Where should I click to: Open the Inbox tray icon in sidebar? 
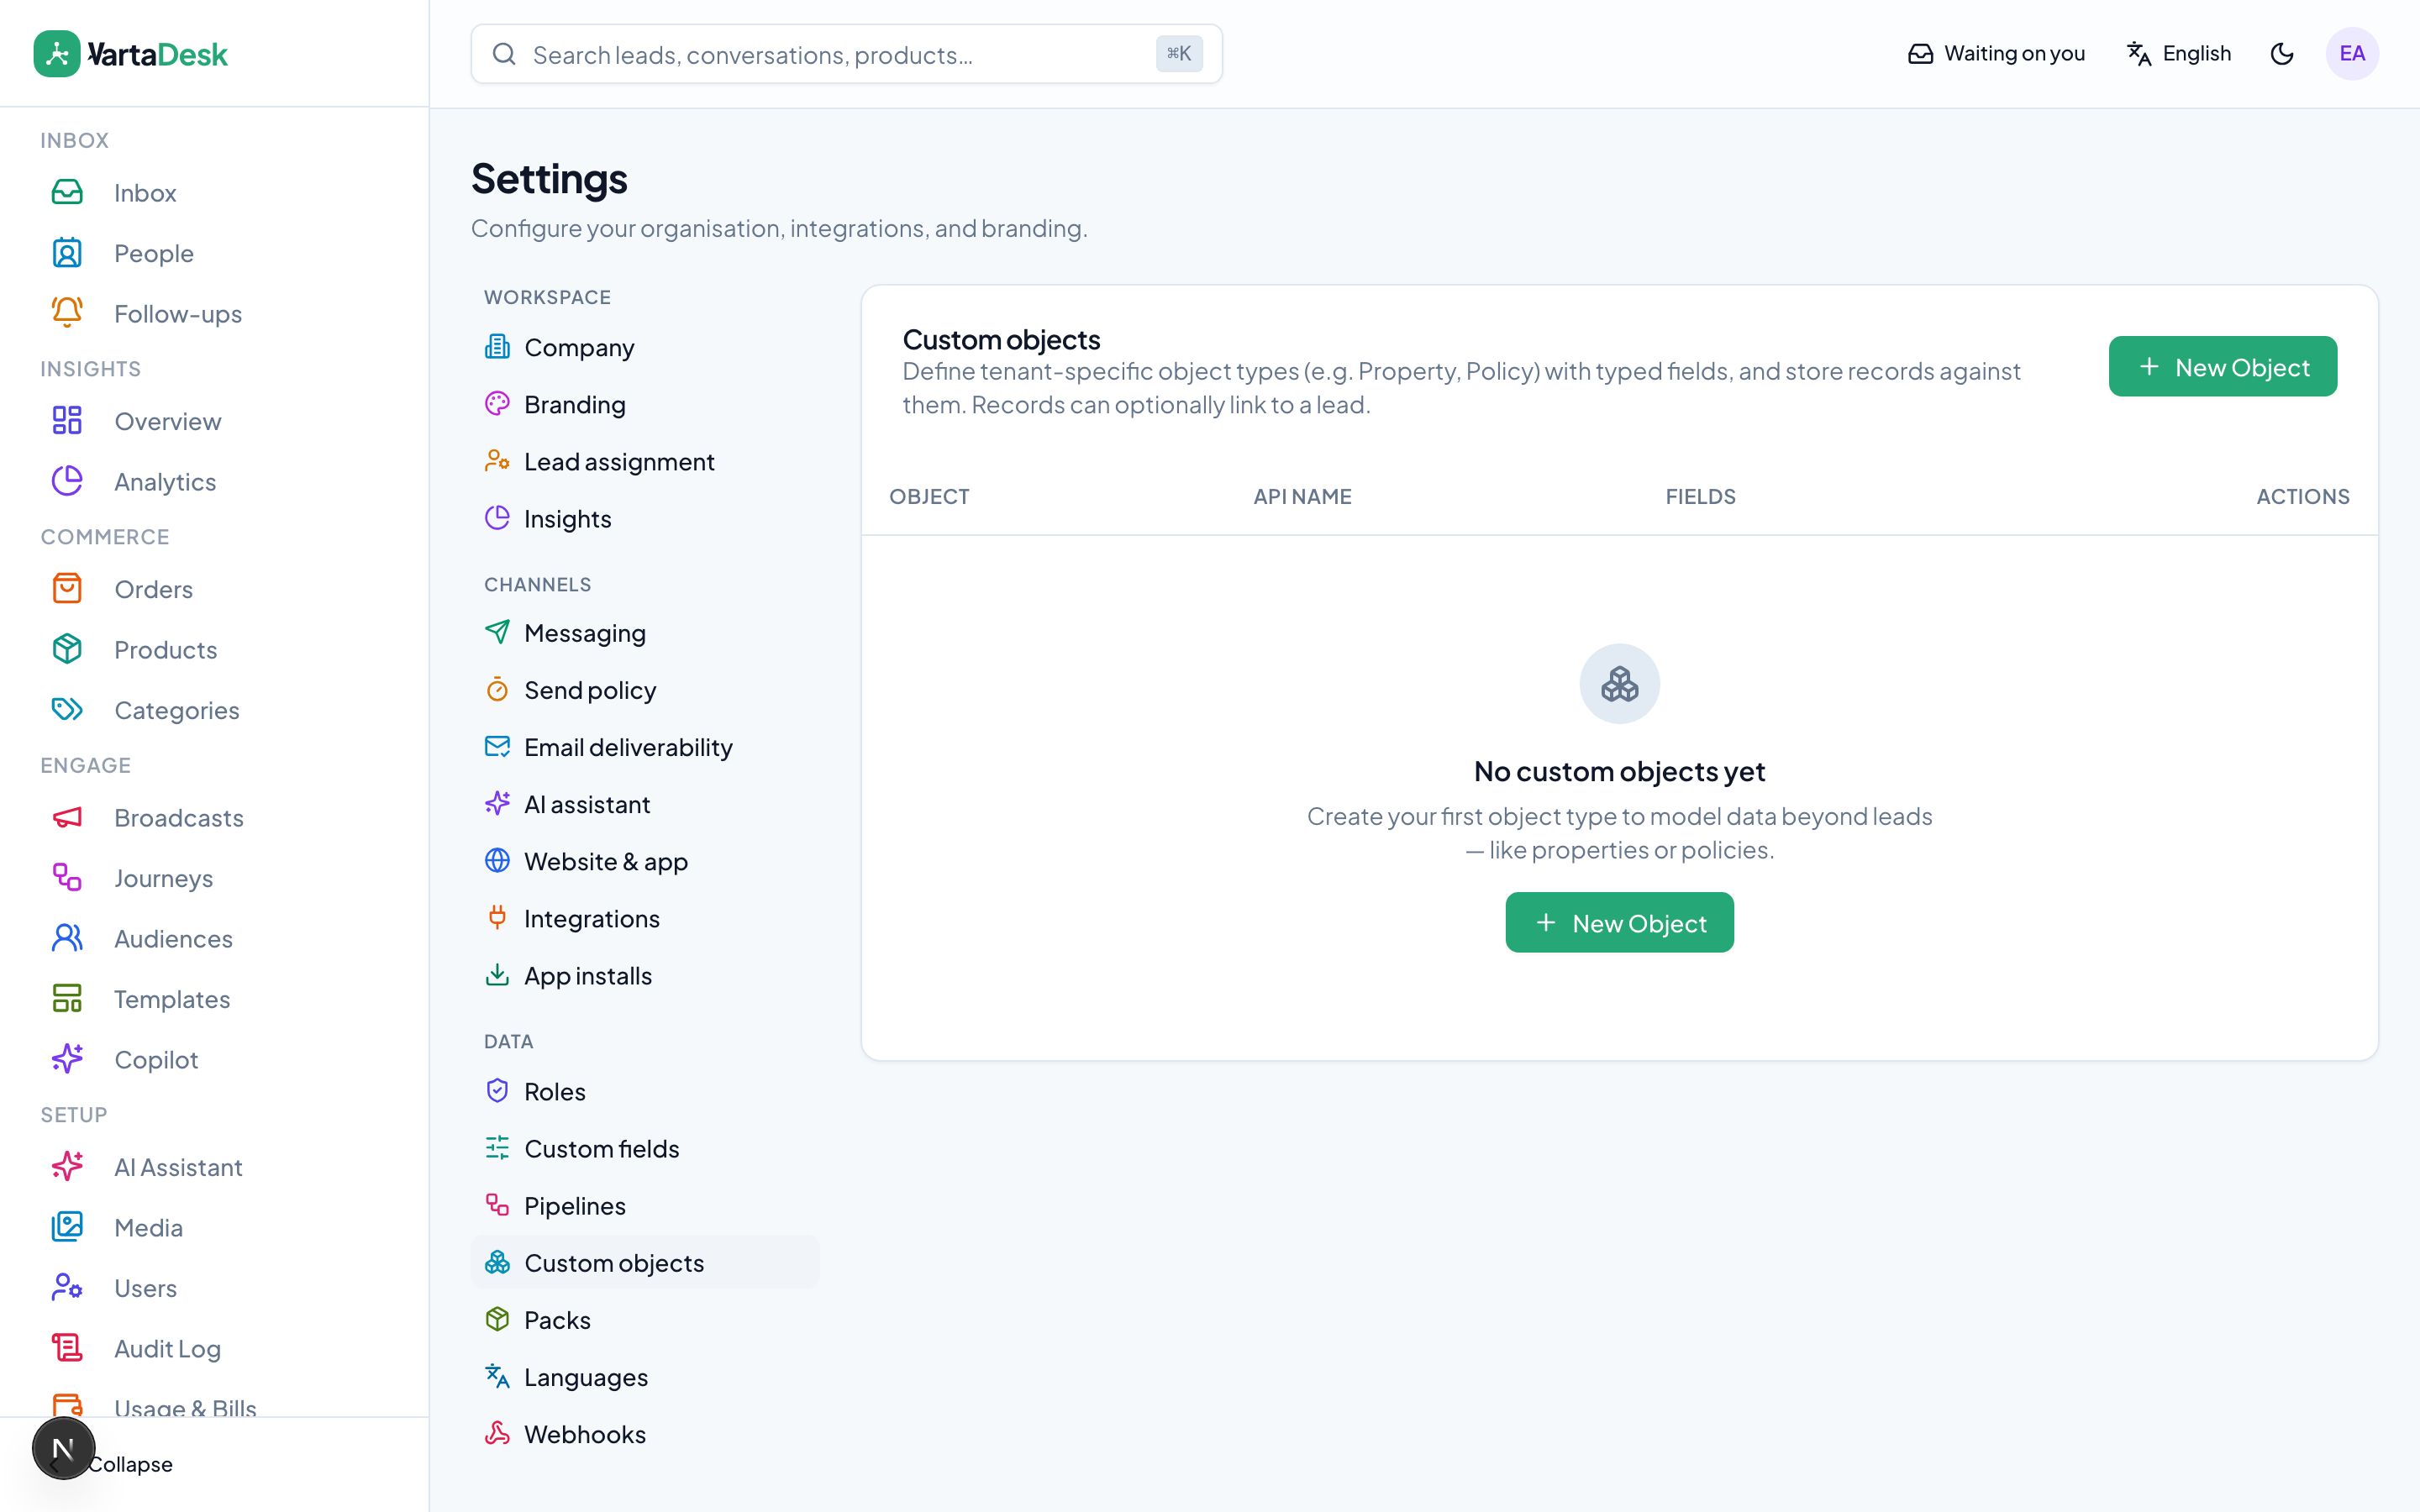coord(67,192)
